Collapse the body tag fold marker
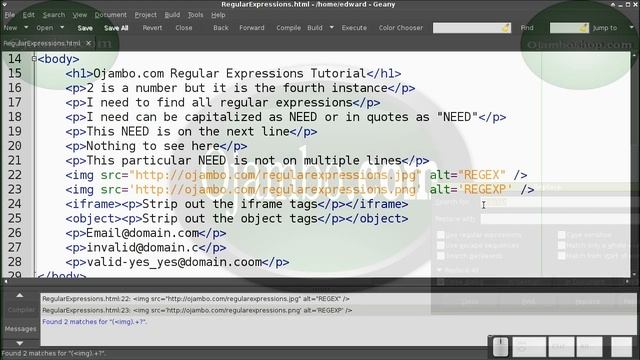The width and height of the screenshot is (640, 360). tap(34, 59)
